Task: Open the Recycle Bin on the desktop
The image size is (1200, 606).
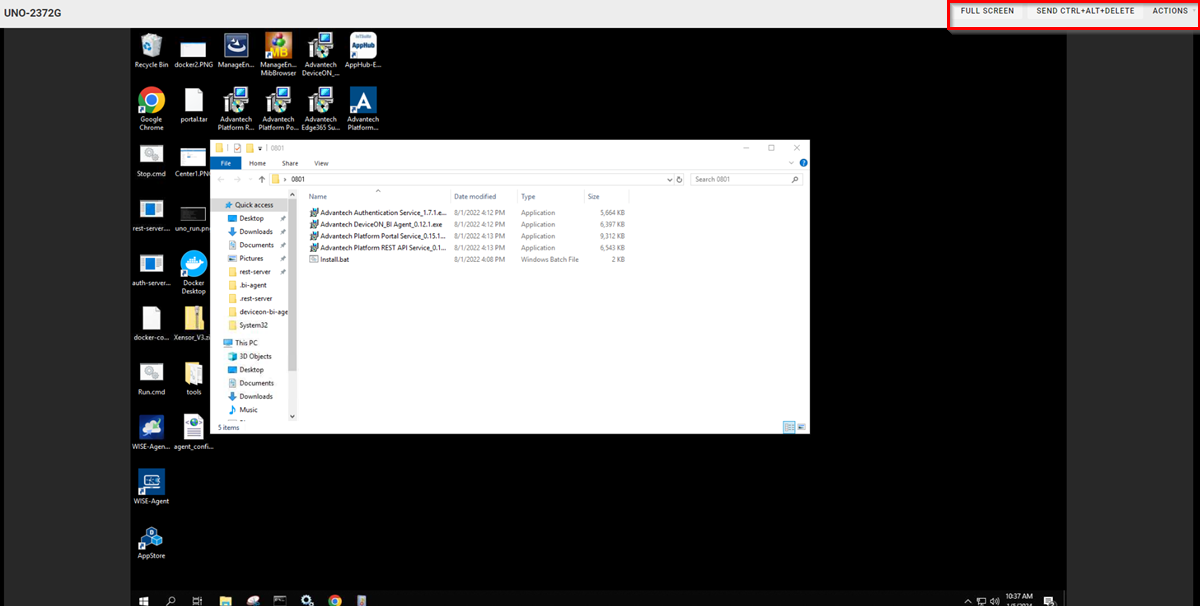Action: click(x=151, y=45)
